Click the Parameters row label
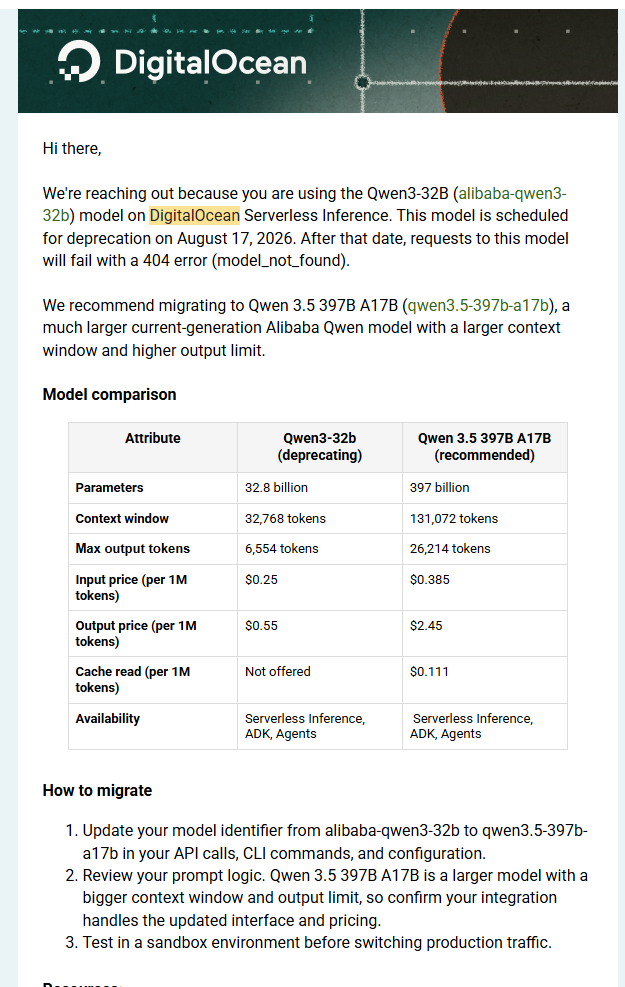 [110, 488]
